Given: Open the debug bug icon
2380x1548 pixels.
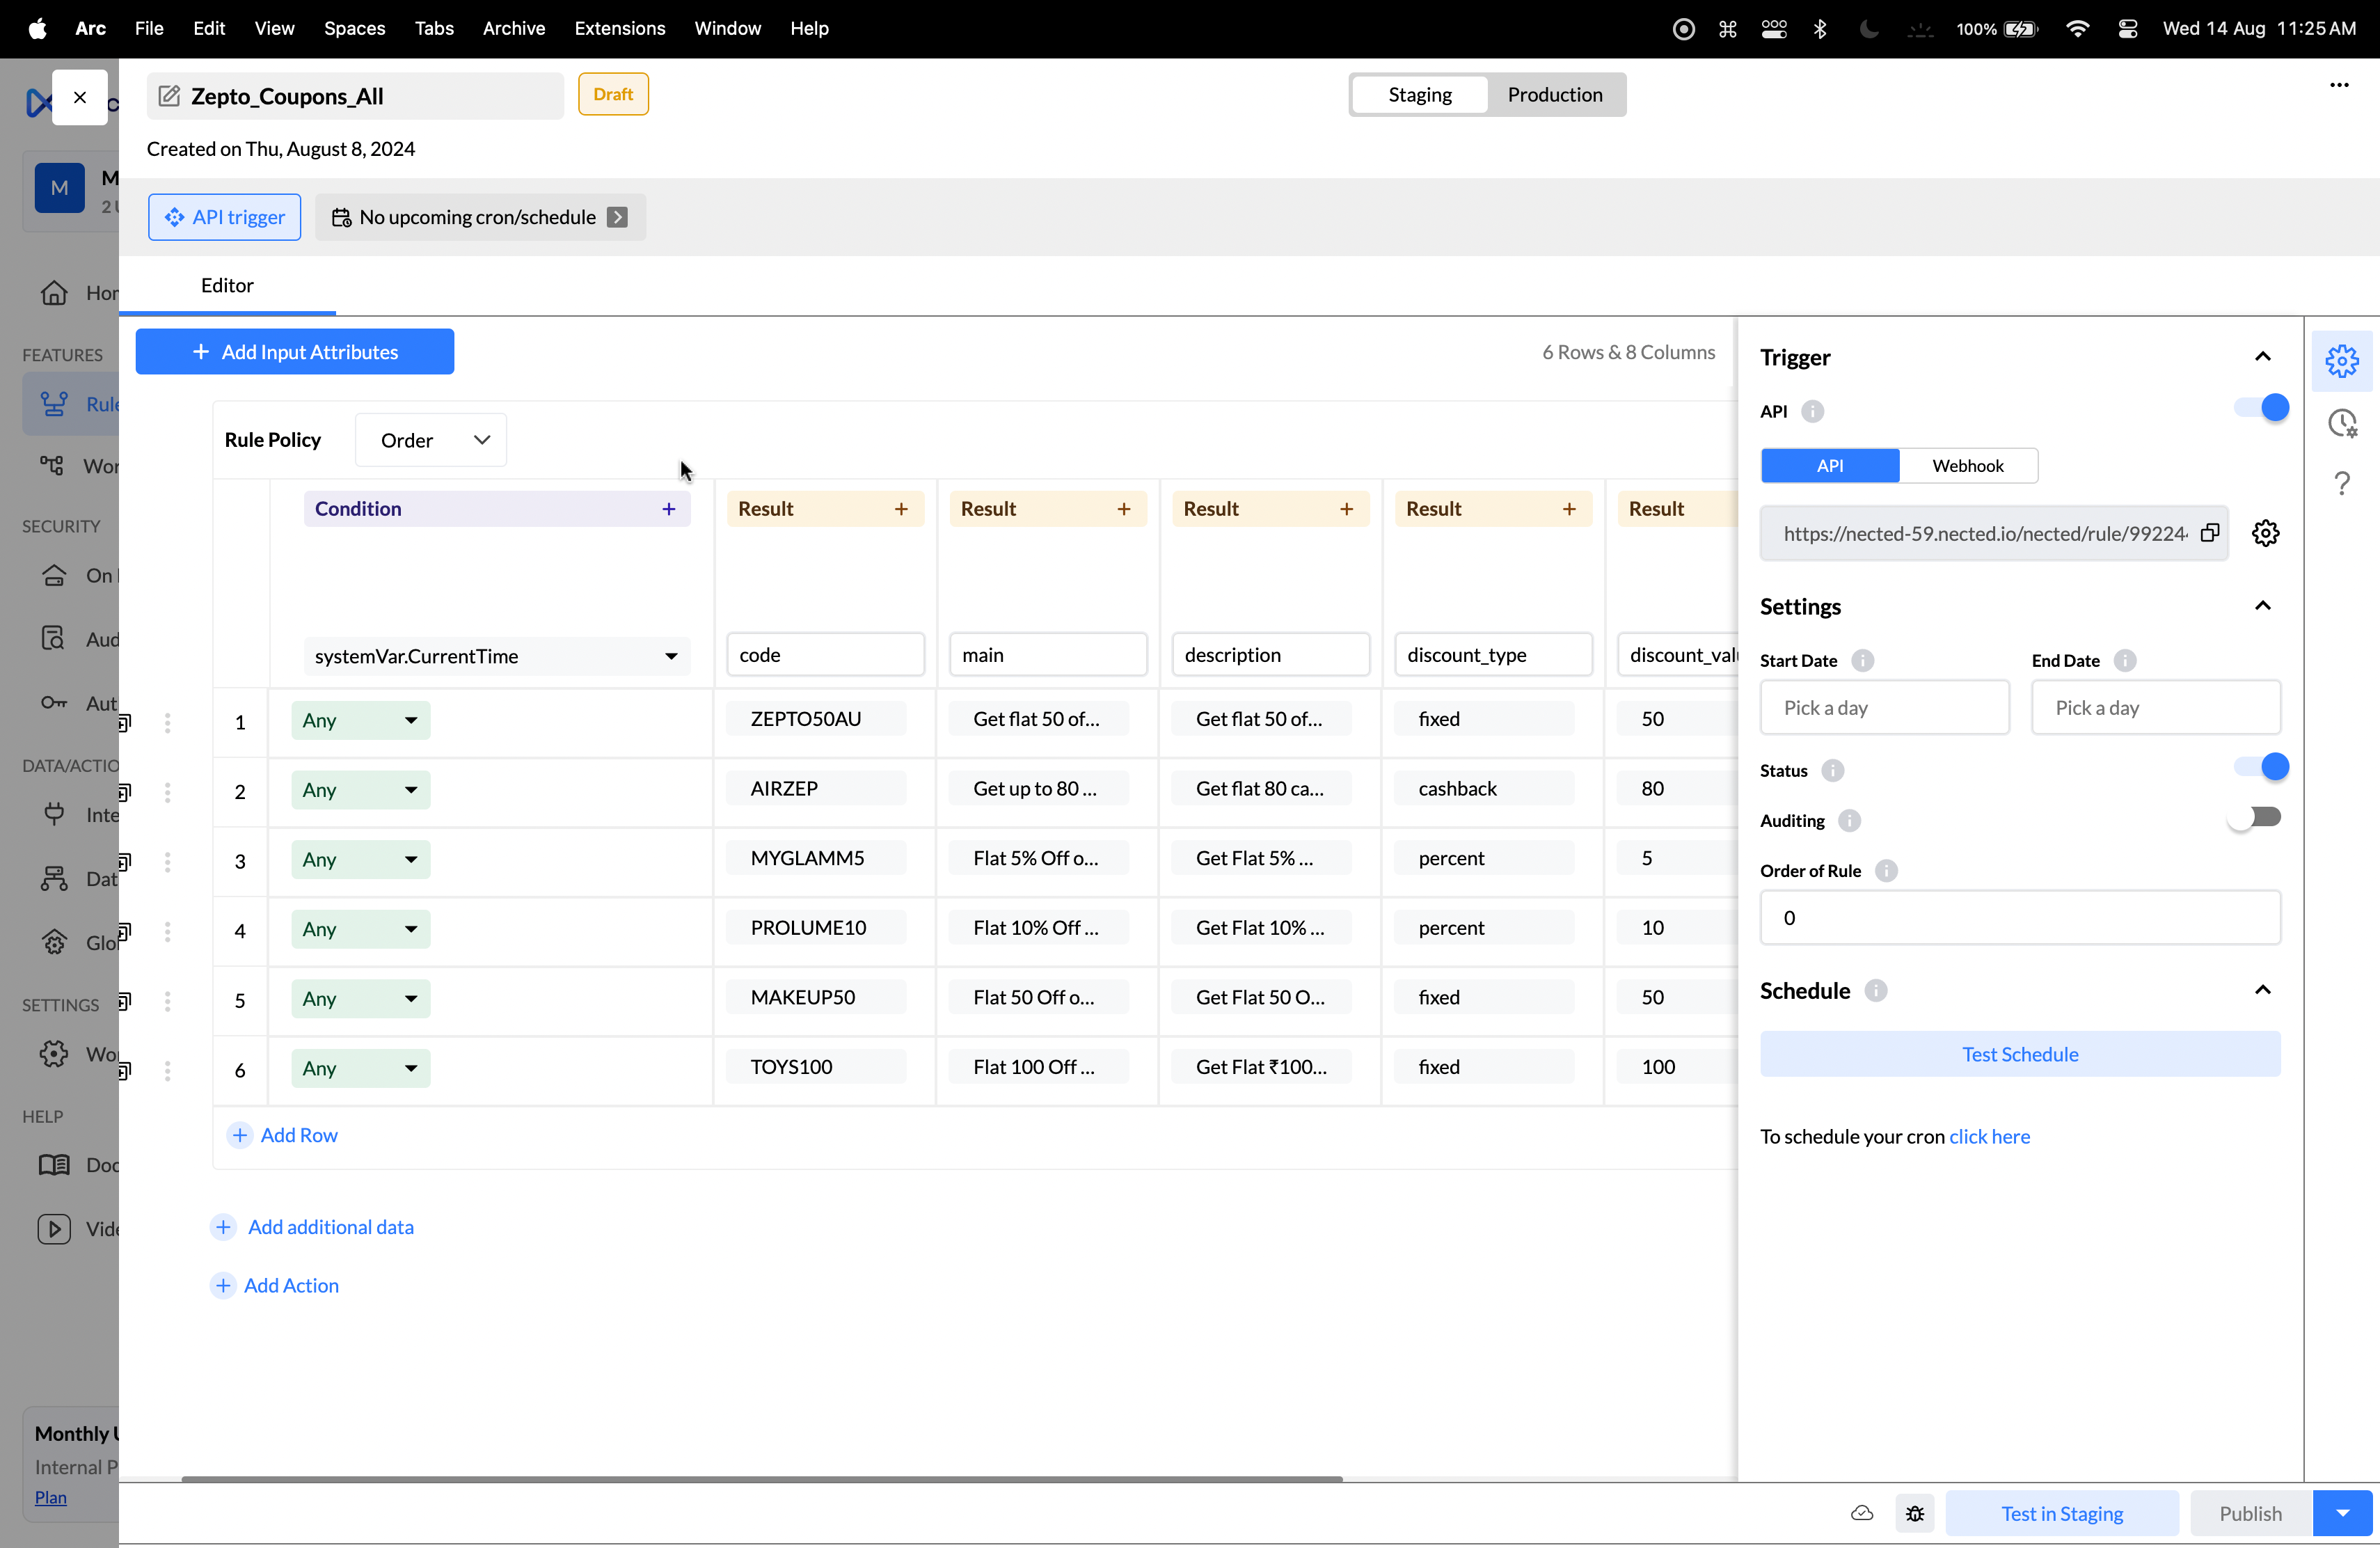Looking at the screenshot, I should coord(1914,1513).
